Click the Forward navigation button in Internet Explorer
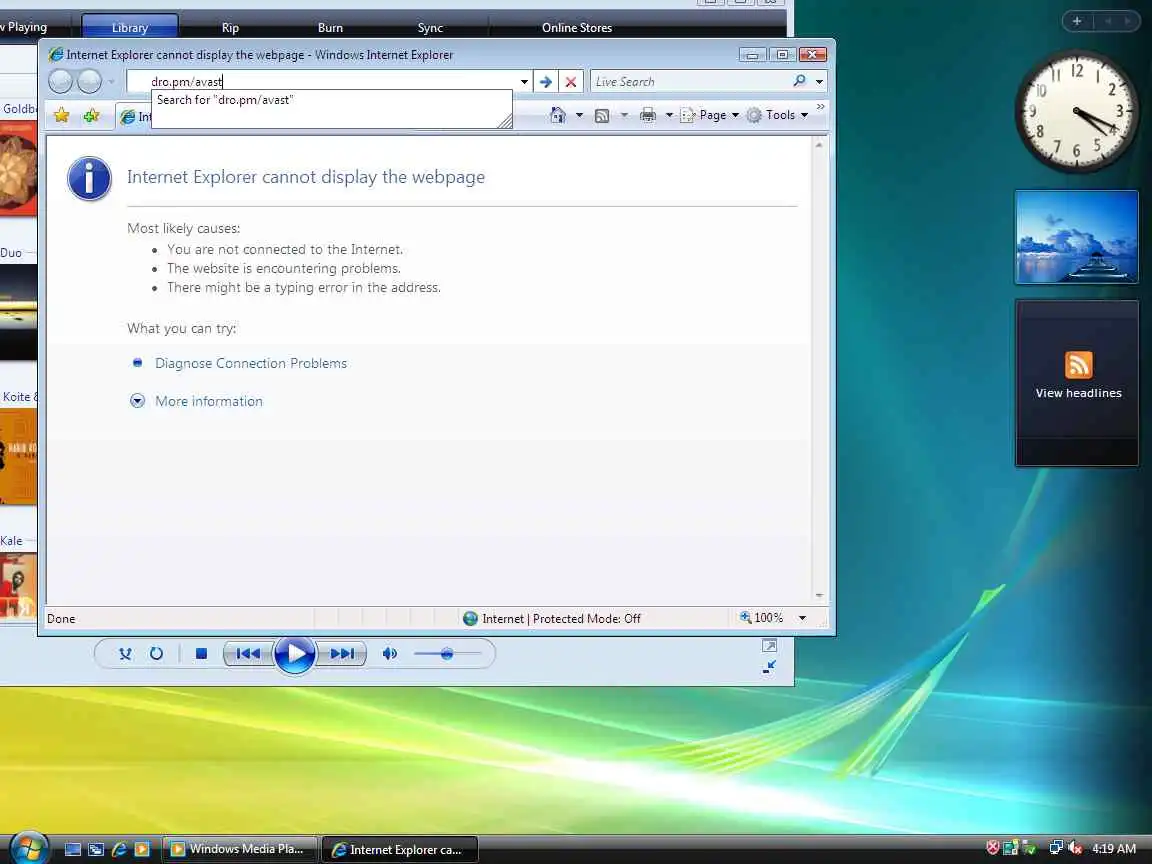This screenshot has height=864, width=1152. (90, 82)
